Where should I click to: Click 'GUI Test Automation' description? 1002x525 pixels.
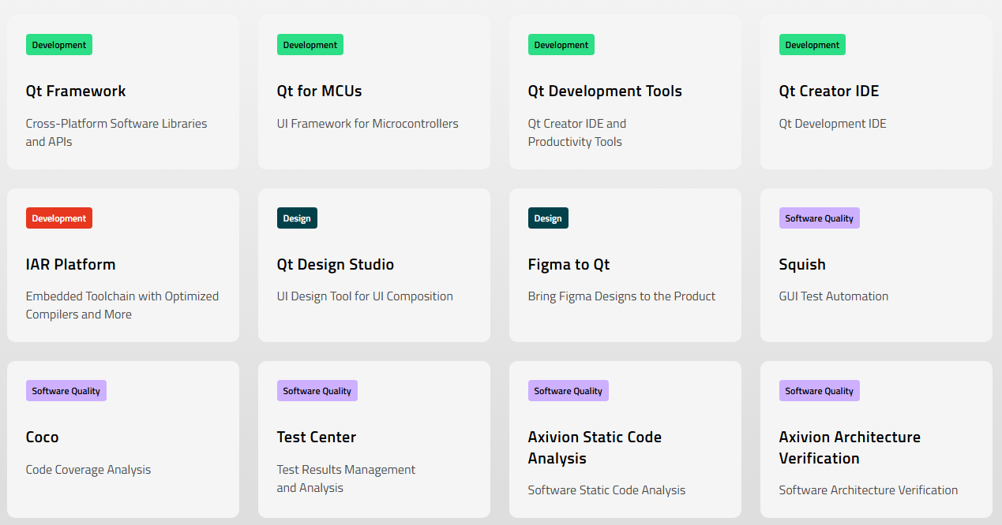pyautogui.click(x=833, y=296)
